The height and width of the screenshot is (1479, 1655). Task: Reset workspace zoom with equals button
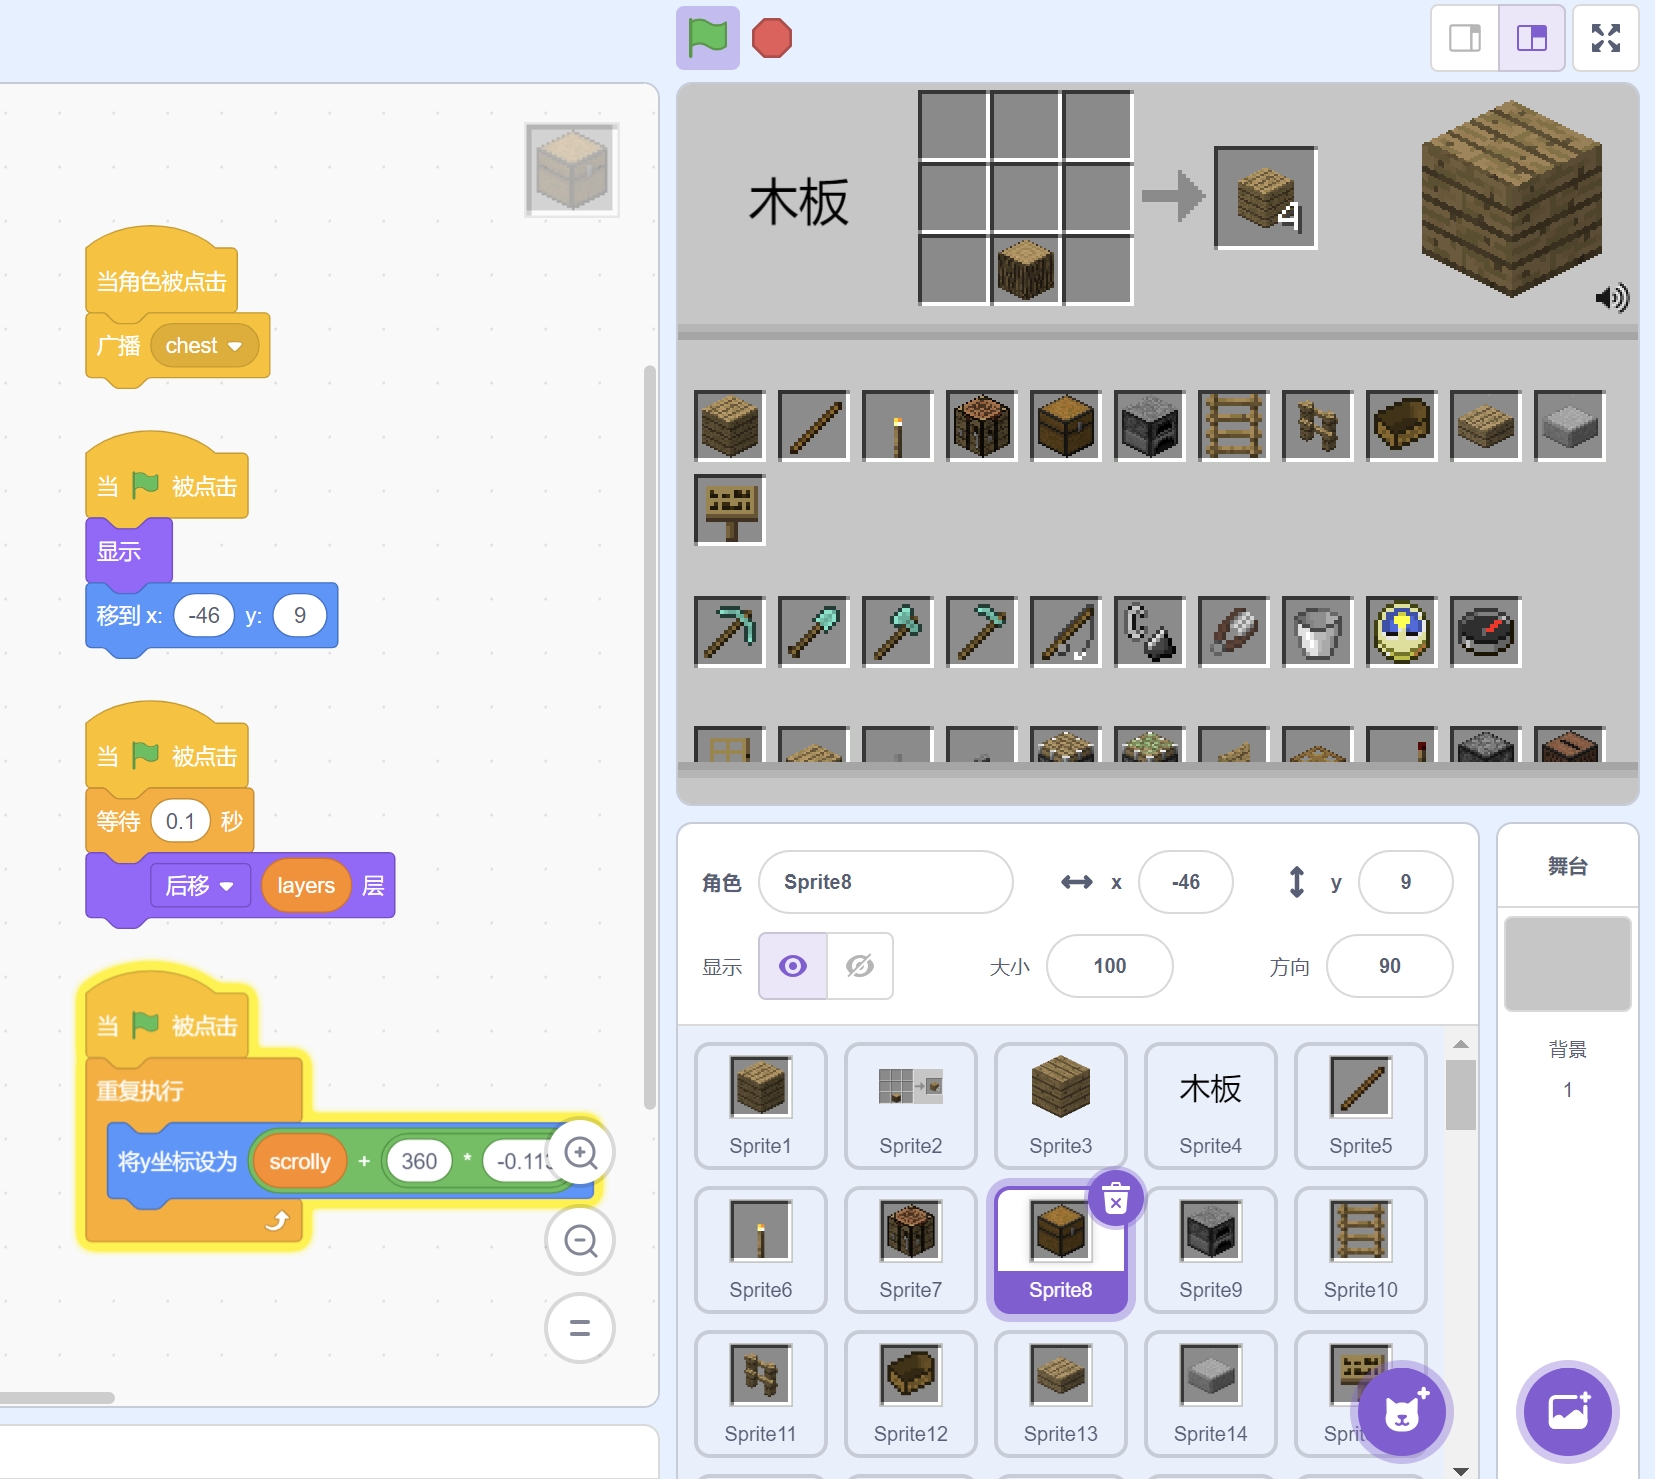click(580, 1328)
